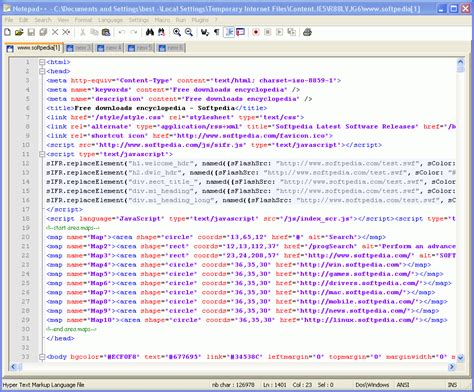Viewport: 474px width, 392px height.
Task: Collapse the html fold on line 1
Action: tap(42, 62)
